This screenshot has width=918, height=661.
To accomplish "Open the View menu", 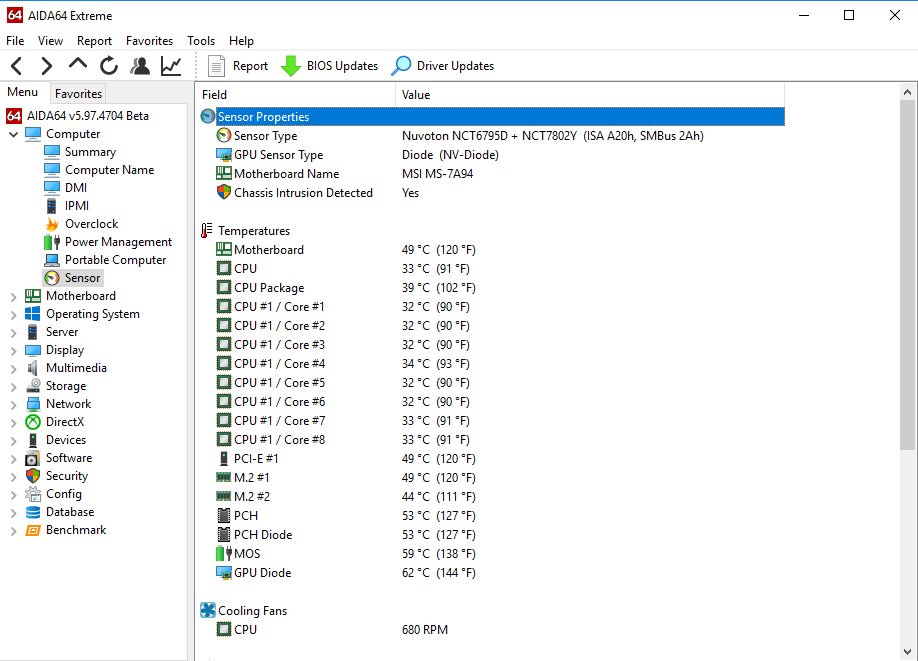I will [x=50, y=40].
